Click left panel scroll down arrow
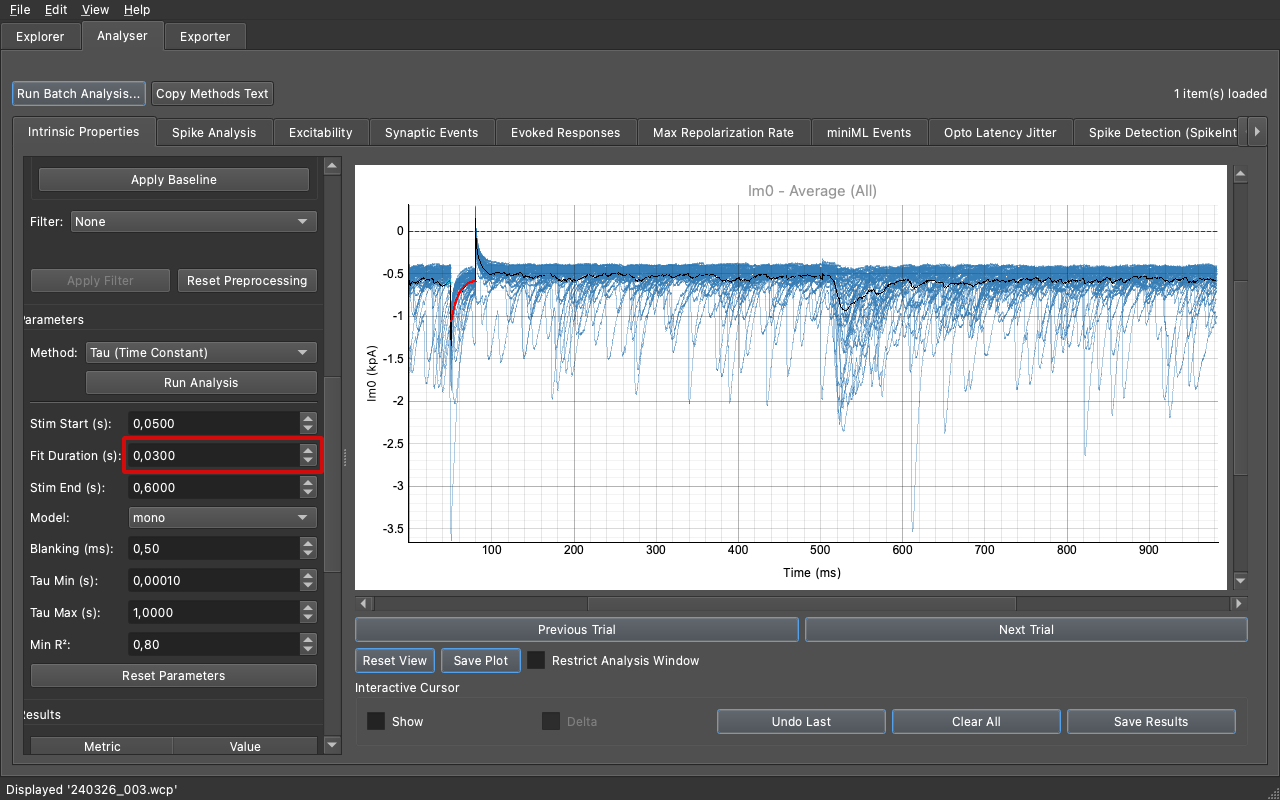This screenshot has width=1280, height=800. pyautogui.click(x=333, y=745)
